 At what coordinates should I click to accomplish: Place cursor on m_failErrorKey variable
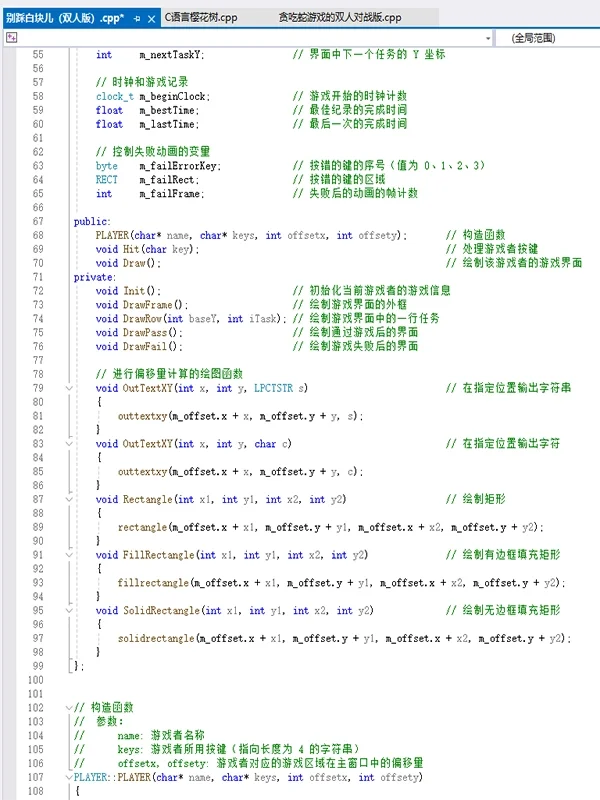click(x=180, y=166)
